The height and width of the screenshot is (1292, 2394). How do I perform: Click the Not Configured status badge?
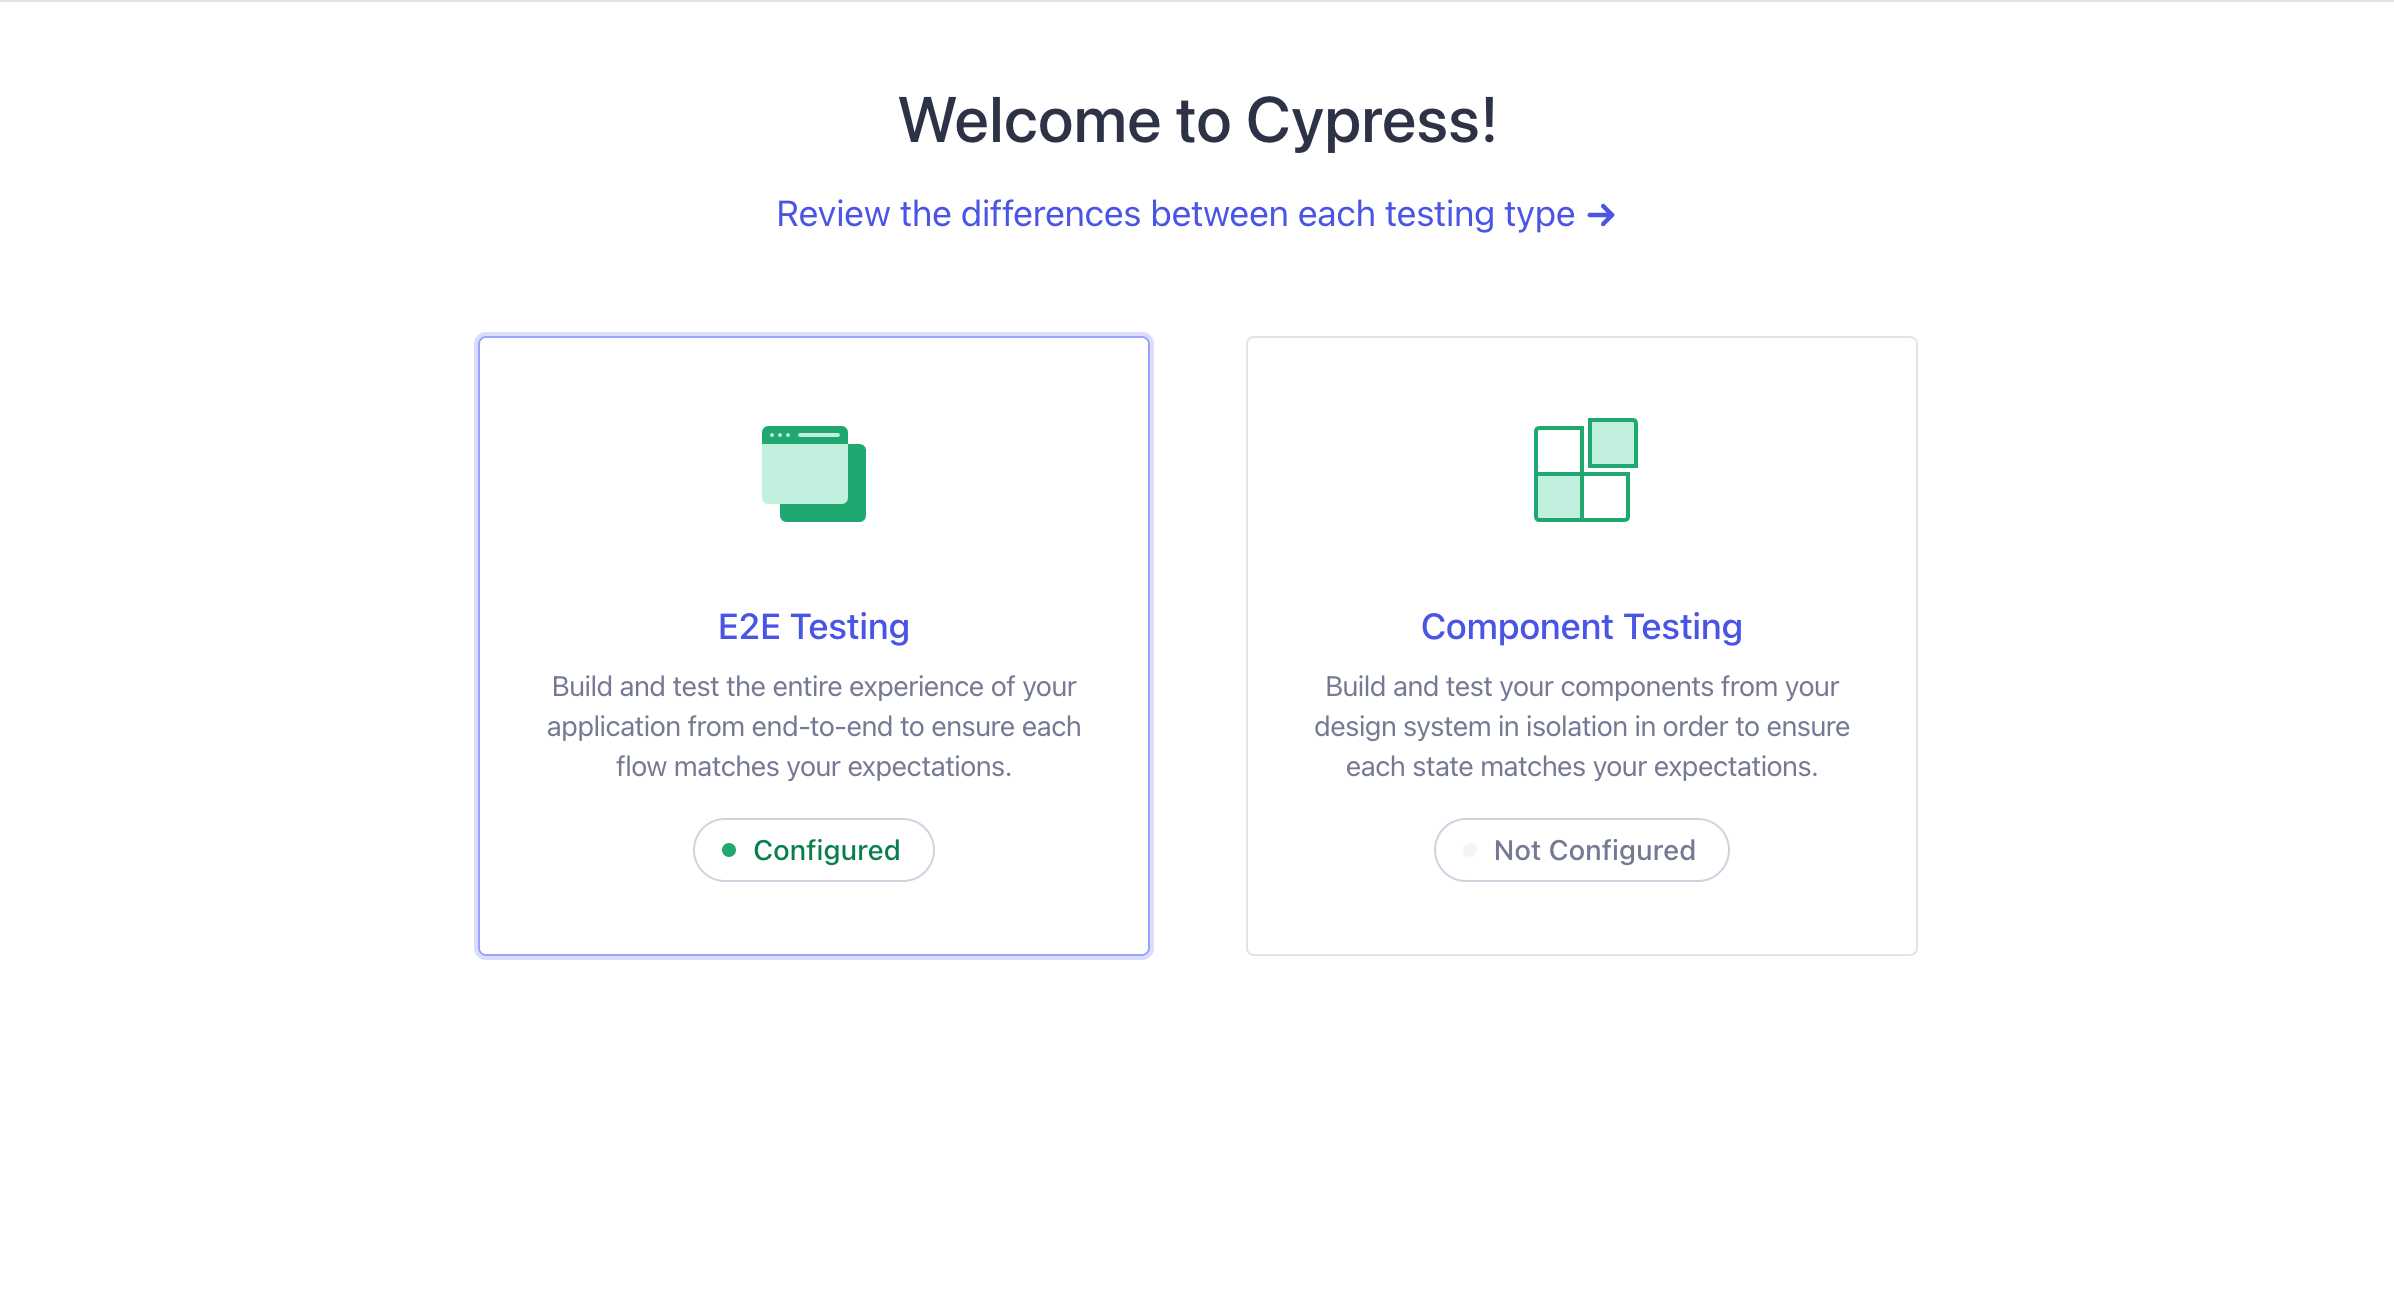click(x=1582, y=850)
